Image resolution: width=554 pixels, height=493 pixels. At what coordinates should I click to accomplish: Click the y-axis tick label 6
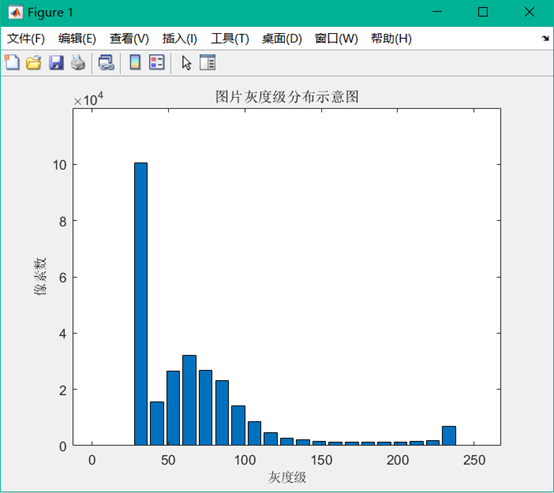(x=63, y=277)
